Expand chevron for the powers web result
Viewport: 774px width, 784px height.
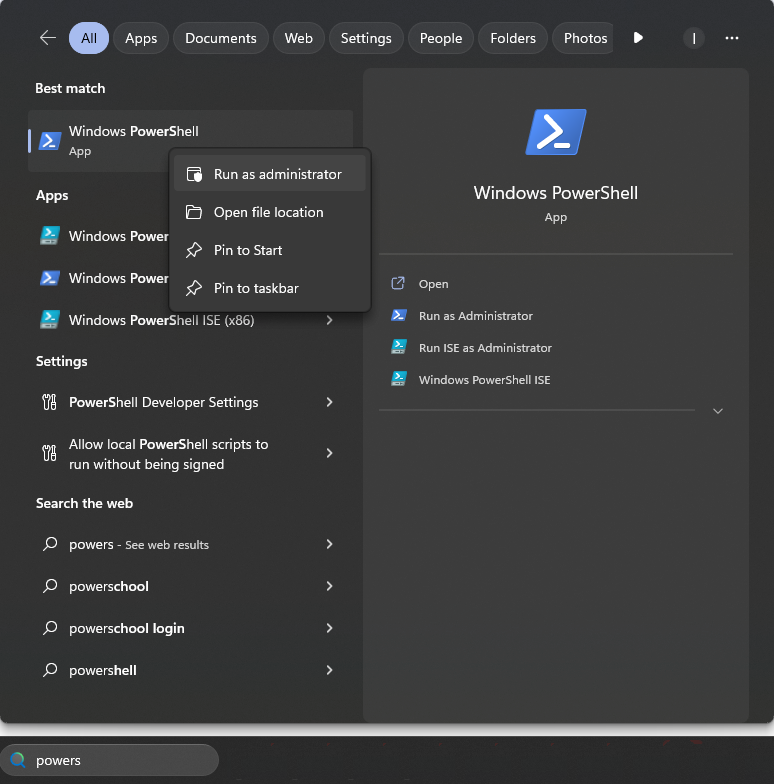point(329,544)
